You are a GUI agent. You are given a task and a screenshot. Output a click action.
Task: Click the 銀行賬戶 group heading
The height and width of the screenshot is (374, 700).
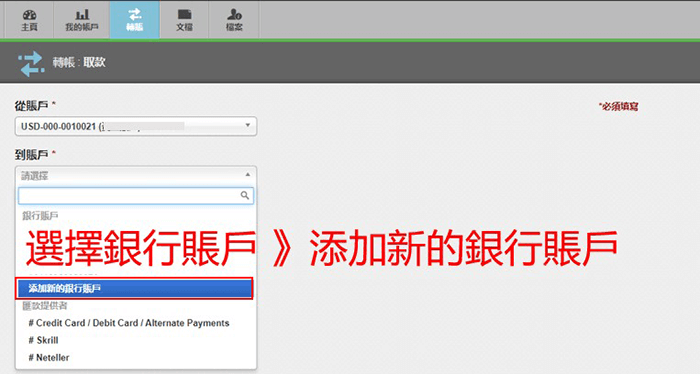pyautogui.click(x=40, y=216)
